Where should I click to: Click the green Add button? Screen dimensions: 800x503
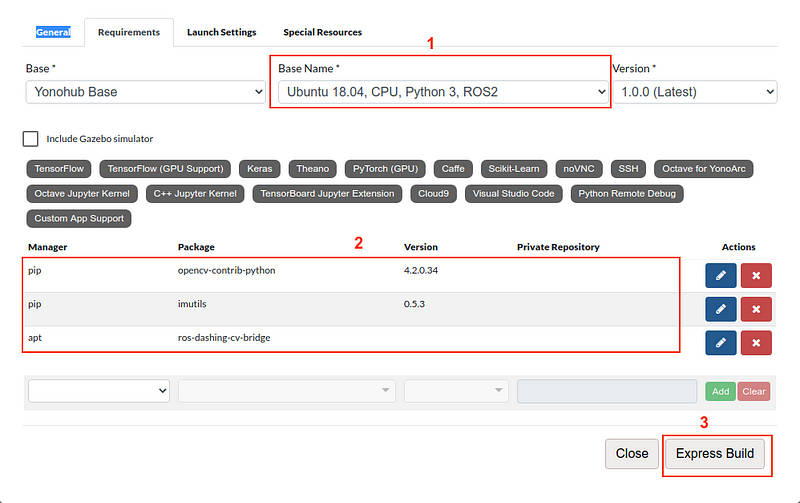pyautogui.click(x=720, y=392)
